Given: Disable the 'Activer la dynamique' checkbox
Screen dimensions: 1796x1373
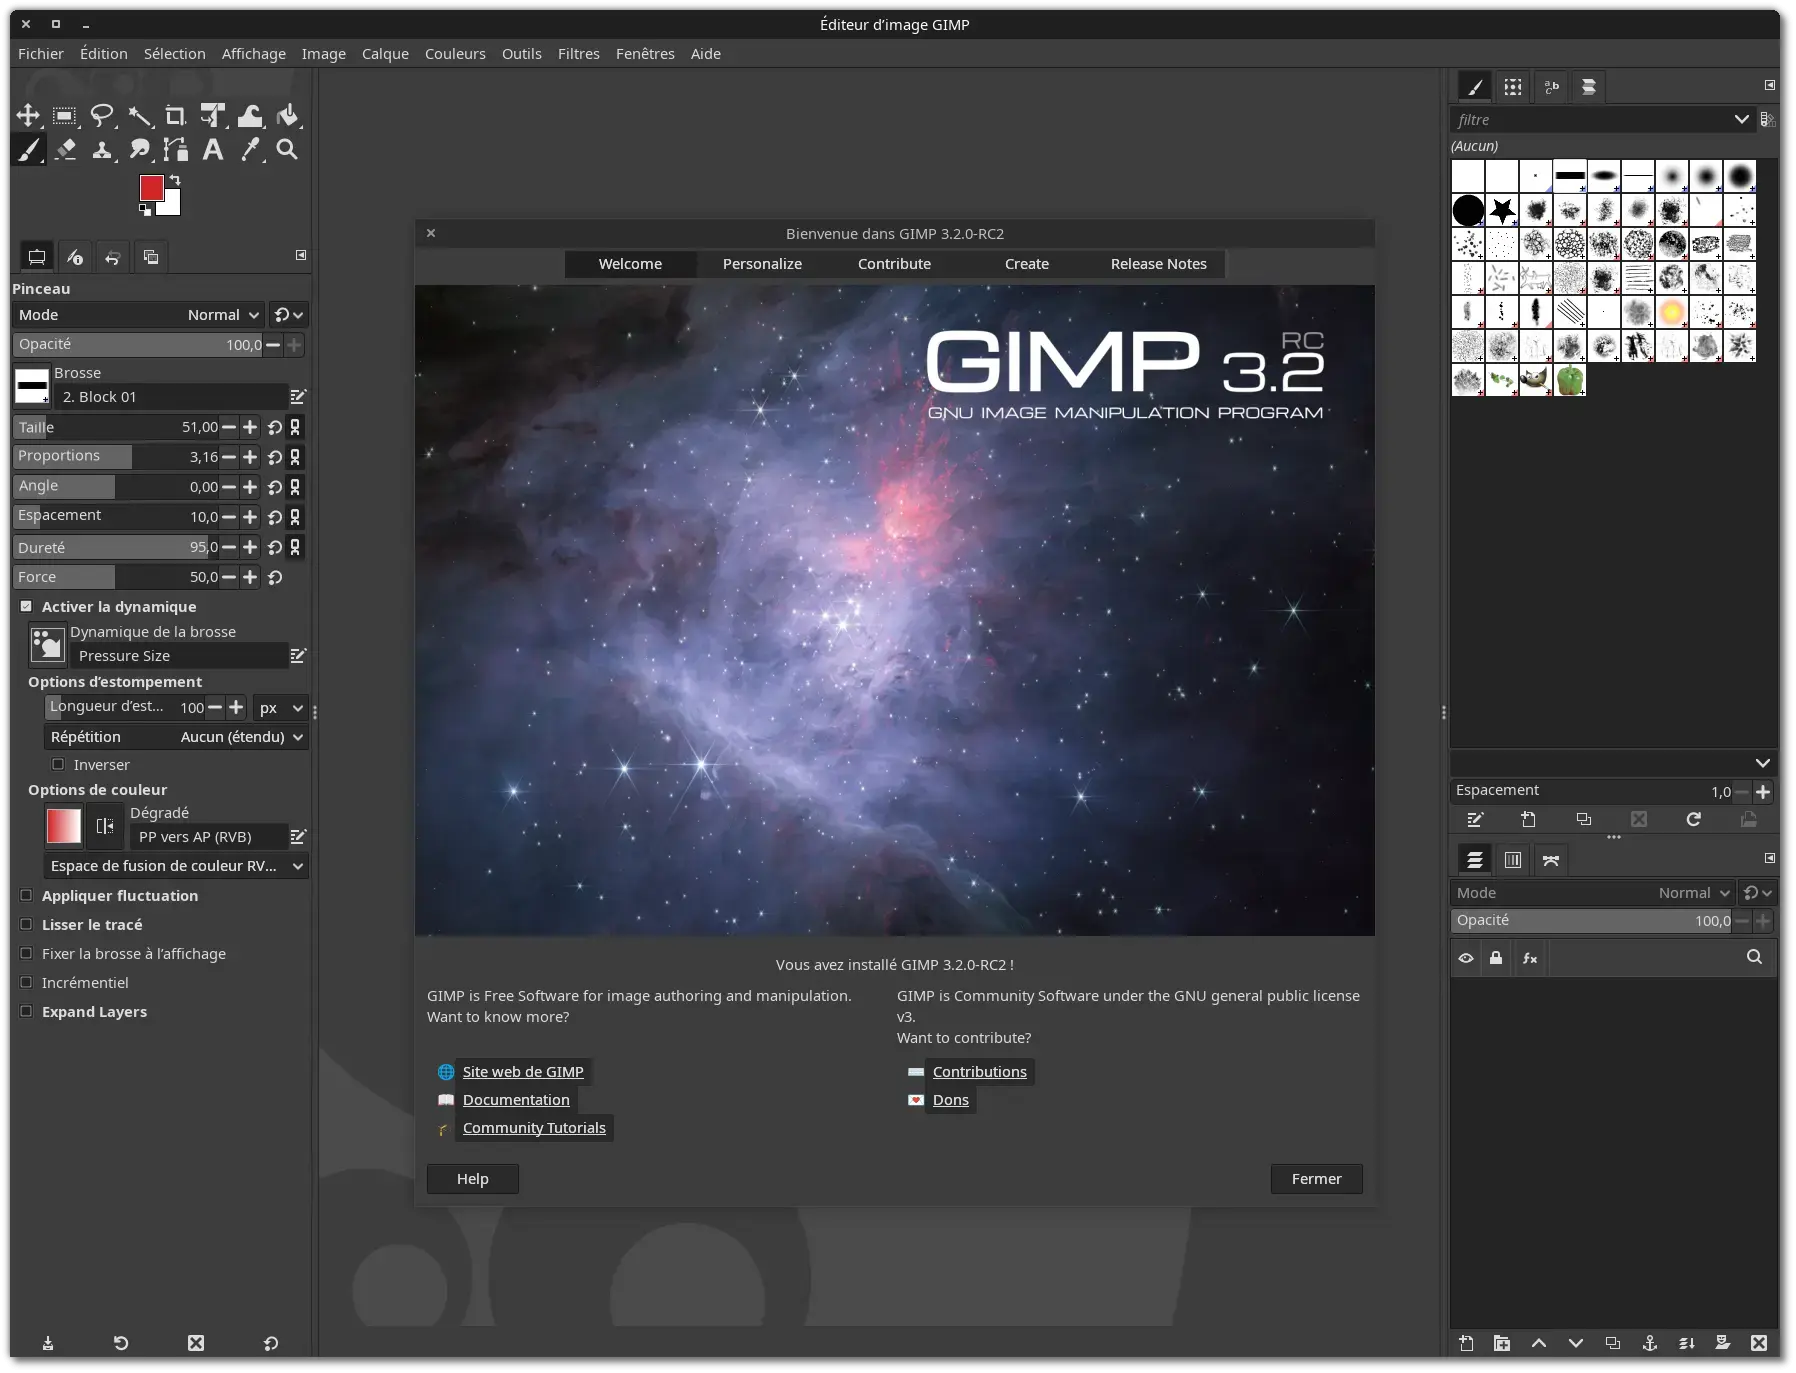Looking at the screenshot, I should tap(27, 606).
